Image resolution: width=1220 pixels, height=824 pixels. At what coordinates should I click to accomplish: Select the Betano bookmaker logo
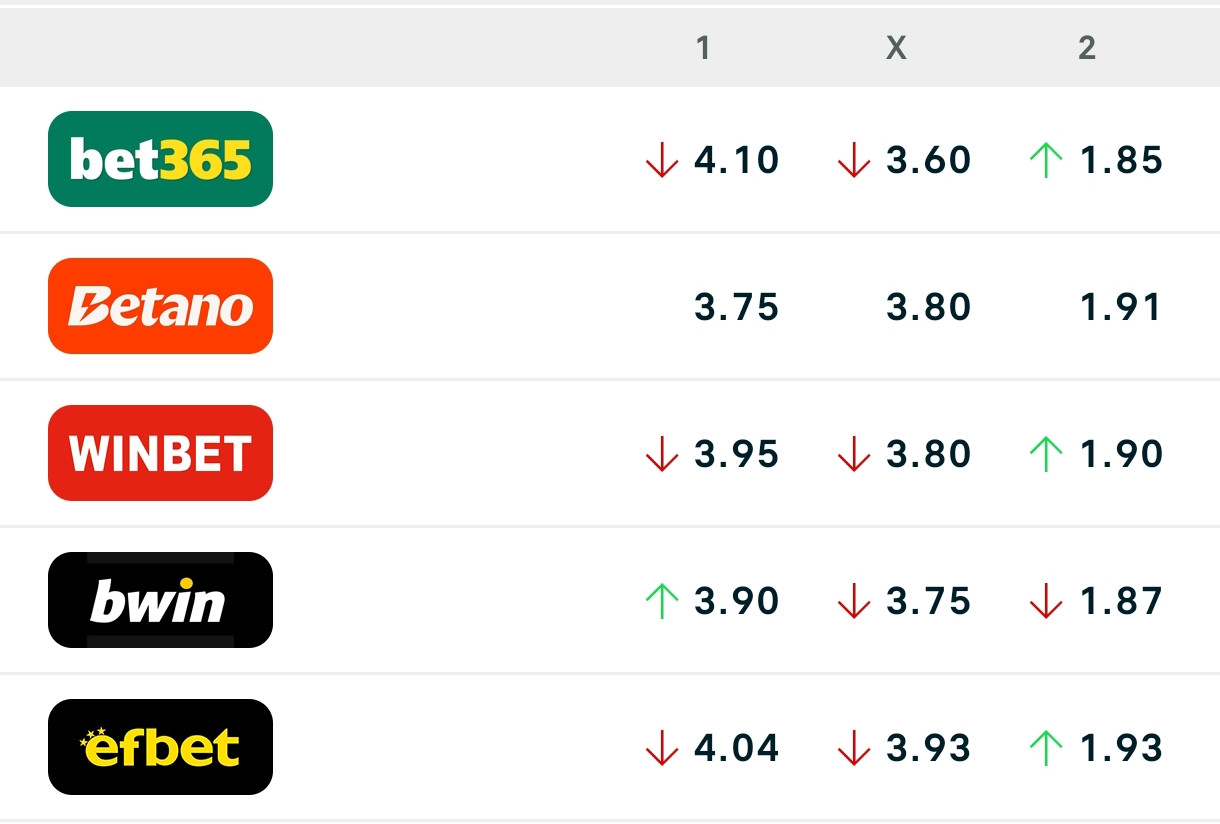pos(160,305)
